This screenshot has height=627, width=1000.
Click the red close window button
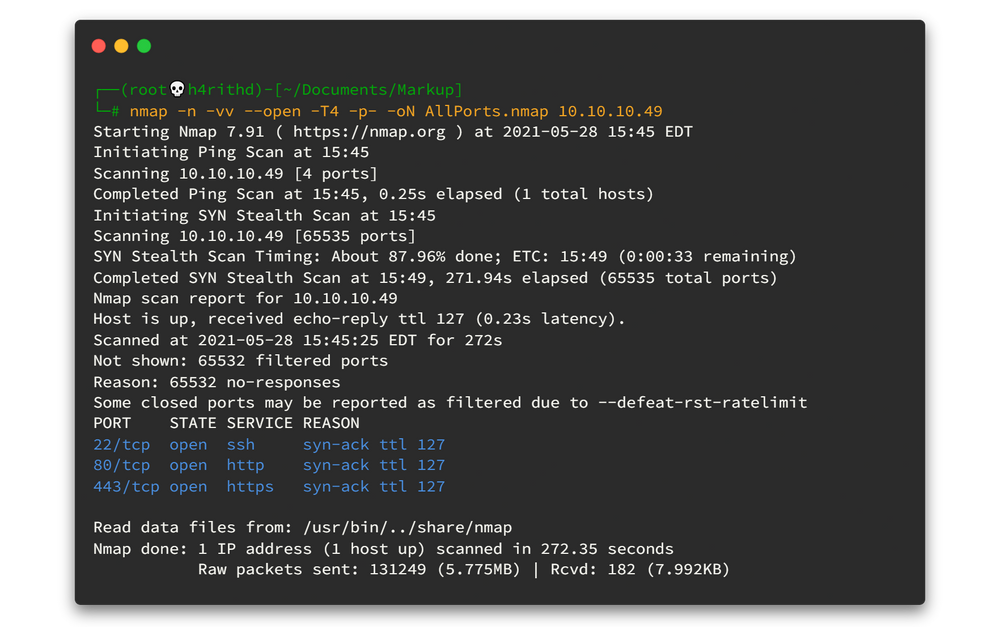pos(98,46)
